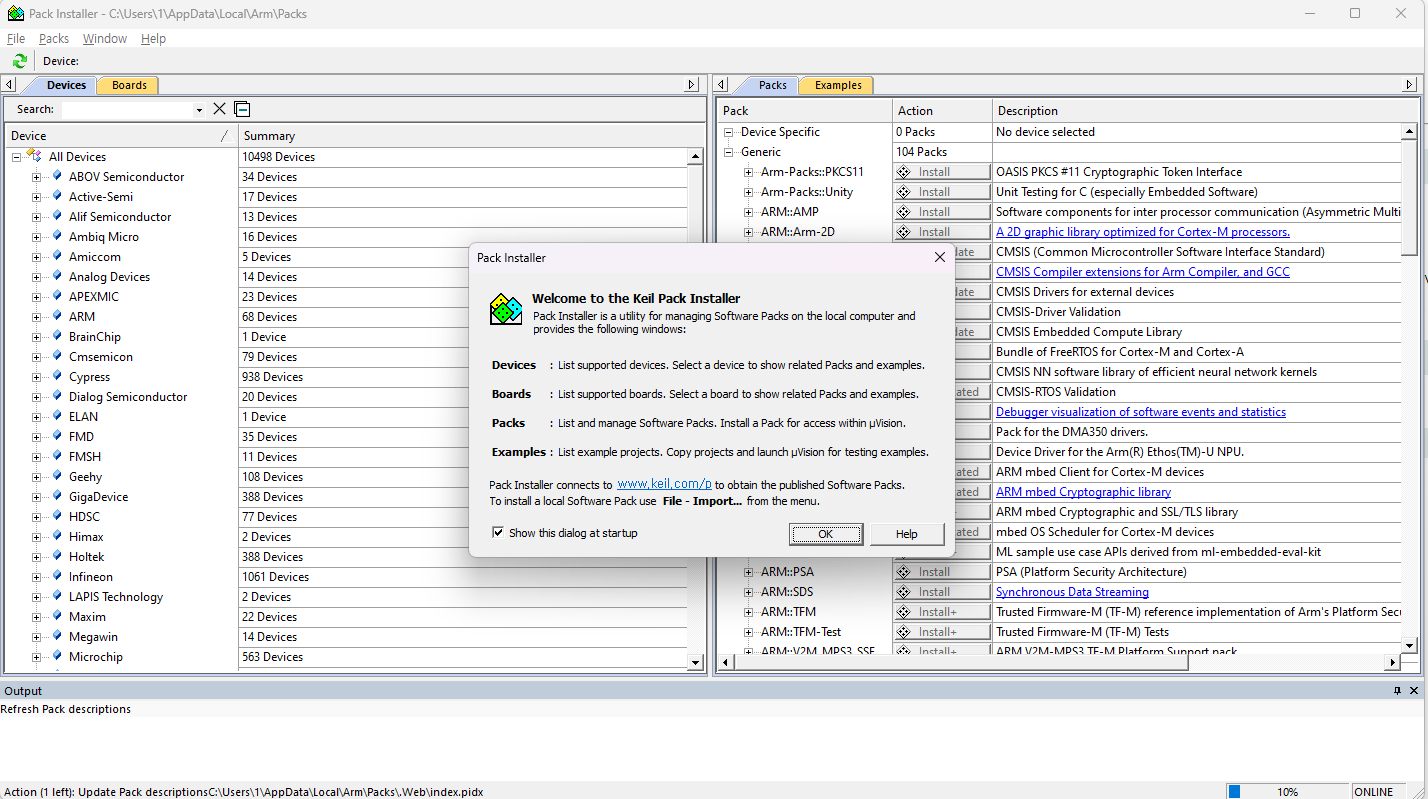Click into the Search input field
The width and height of the screenshot is (1428, 799).
coord(127,110)
